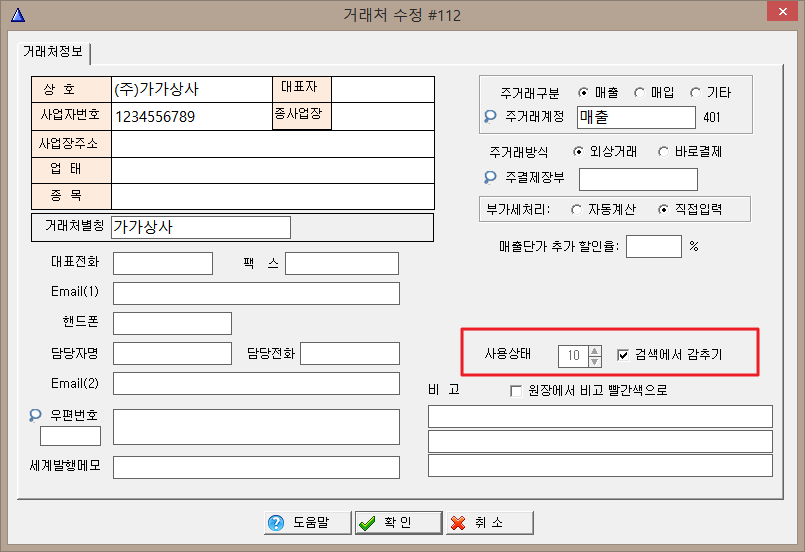
Task: Click the 세계발행메모 input field
Action: [x=256, y=467]
